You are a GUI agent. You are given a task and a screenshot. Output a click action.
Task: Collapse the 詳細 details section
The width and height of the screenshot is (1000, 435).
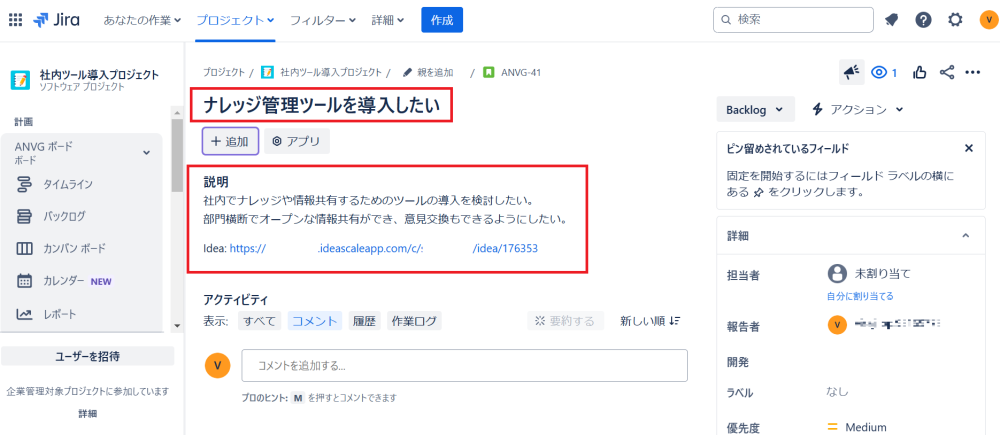(965, 235)
